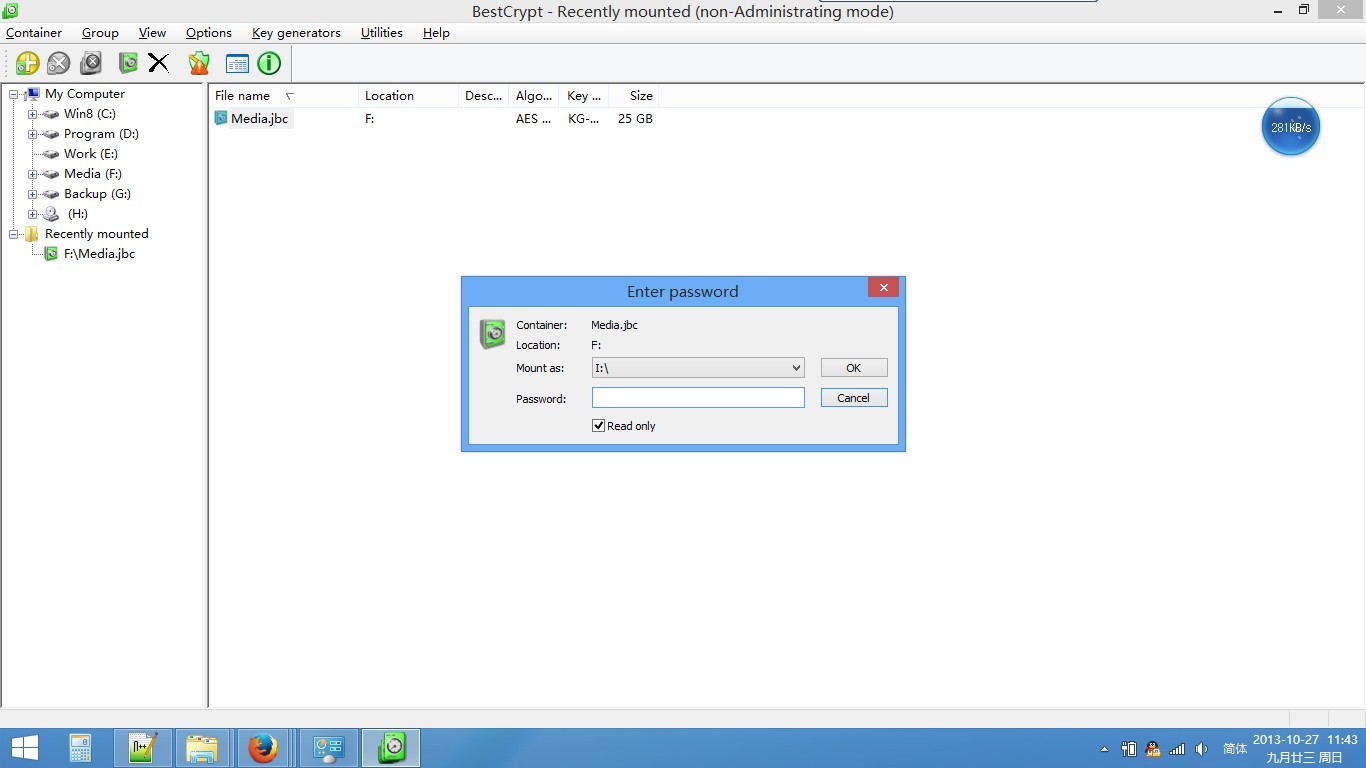Click the green safe icon in password dialog
Image resolution: width=1366 pixels, height=768 pixels.
click(x=492, y=334)
